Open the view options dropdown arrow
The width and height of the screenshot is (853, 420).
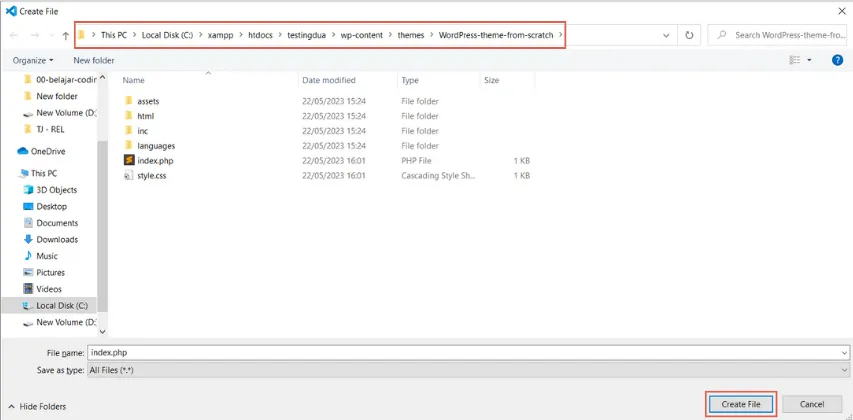(809, 60)
